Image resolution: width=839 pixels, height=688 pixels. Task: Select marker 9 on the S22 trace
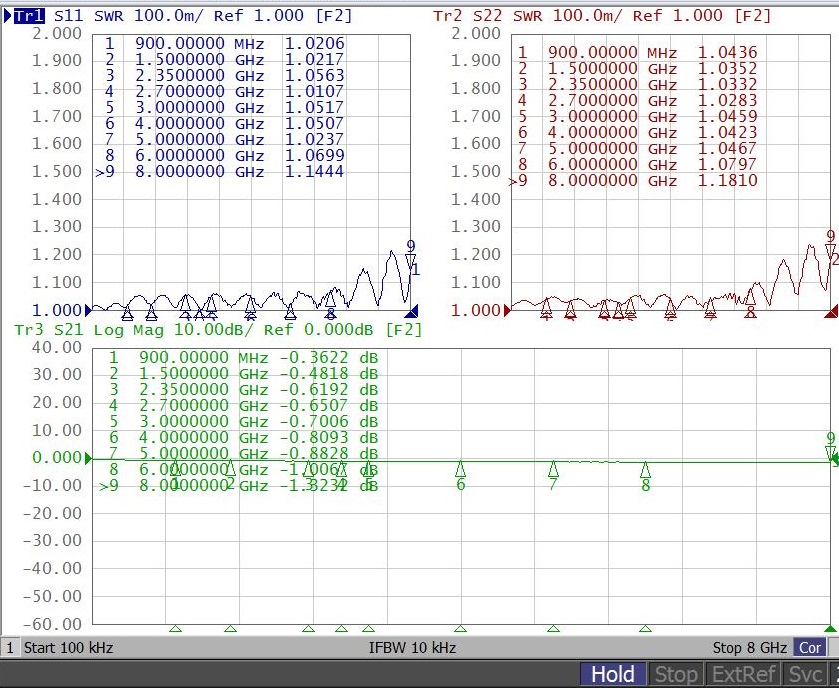pyautogui.click(x=829, y=250)
